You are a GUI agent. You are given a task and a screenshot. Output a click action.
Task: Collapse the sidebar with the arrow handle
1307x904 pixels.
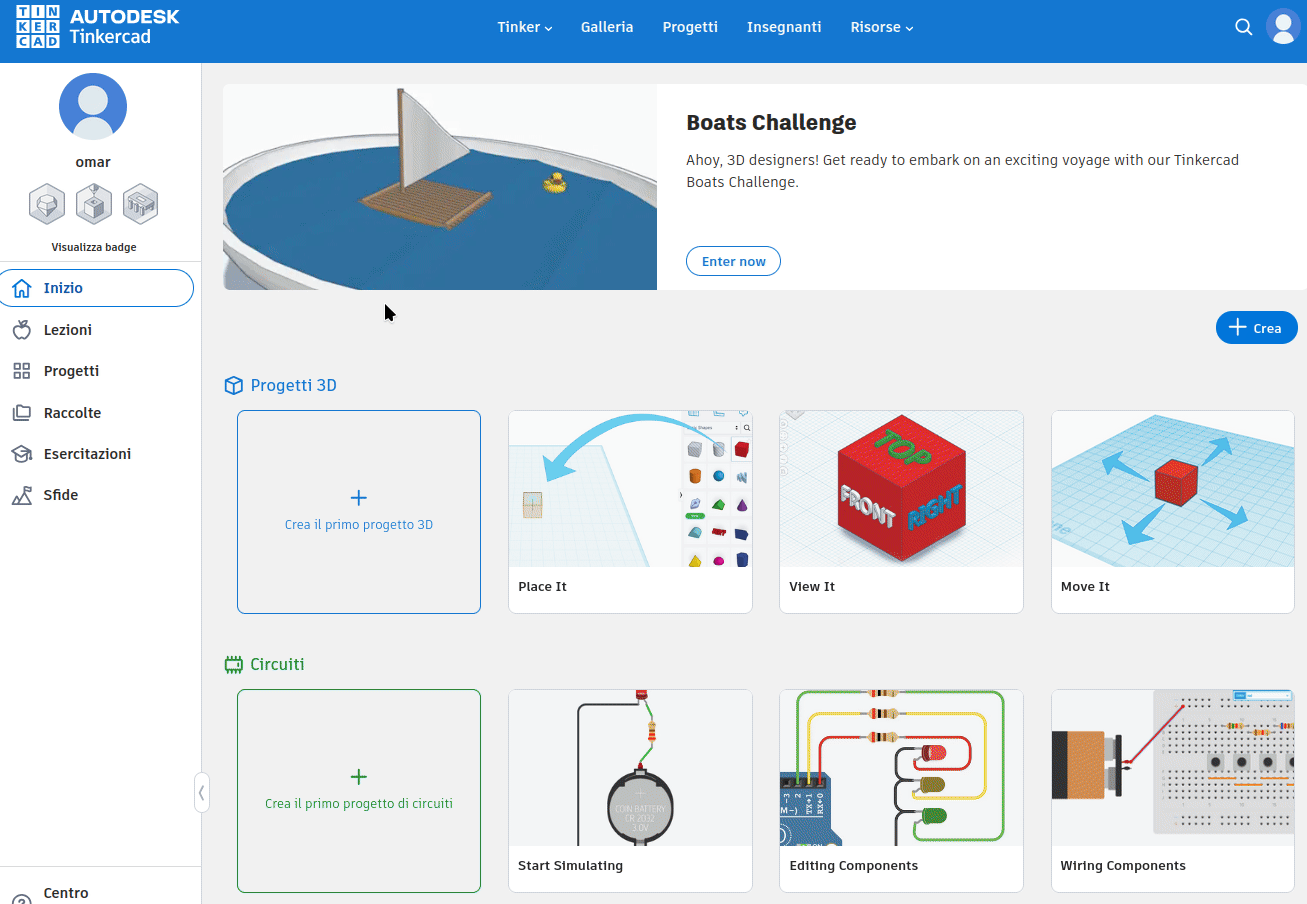click(x=202, y=793)
